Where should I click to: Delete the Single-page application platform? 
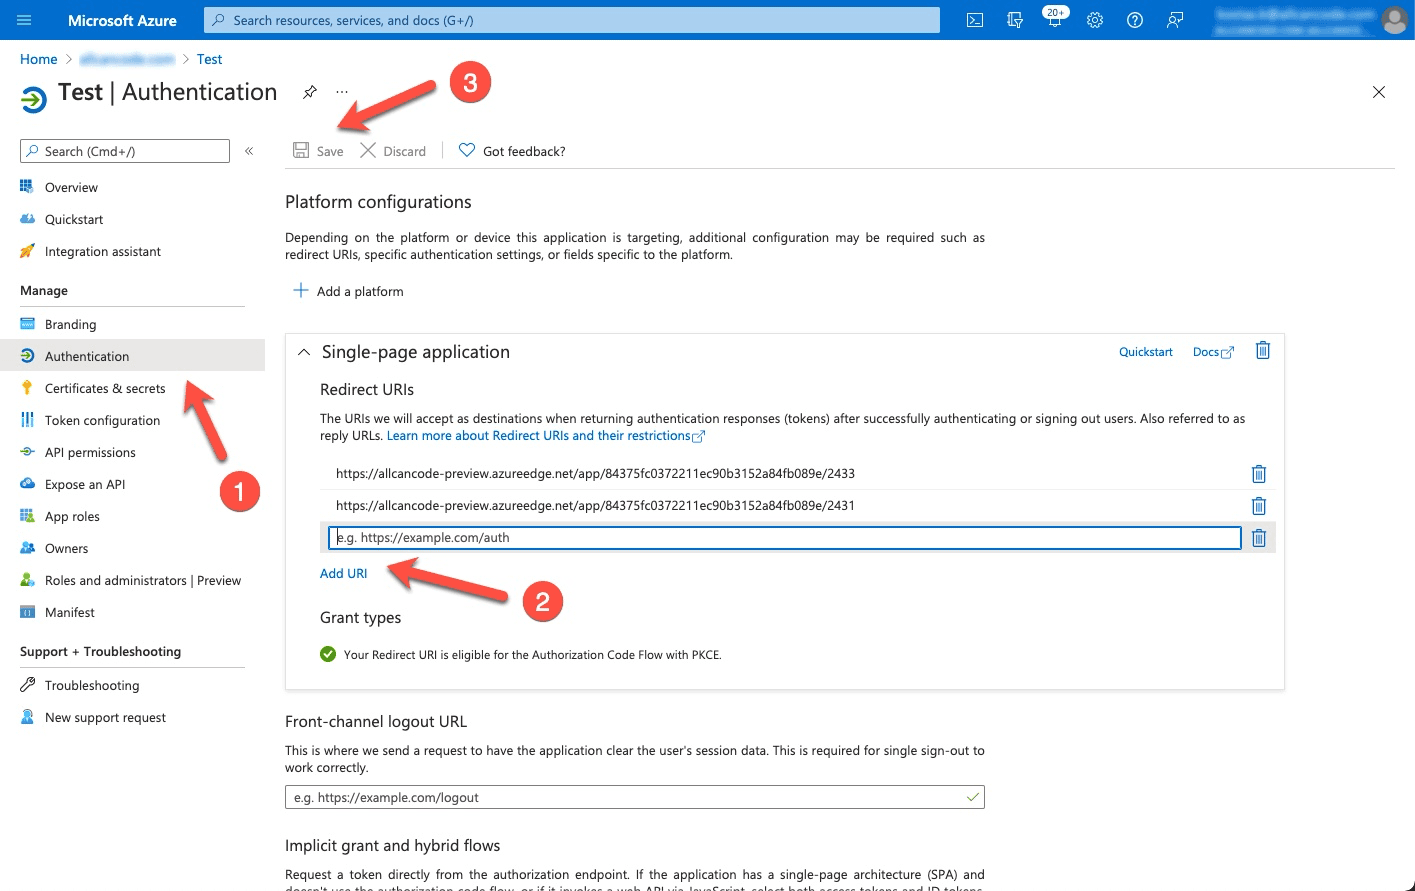(1263, 350)
